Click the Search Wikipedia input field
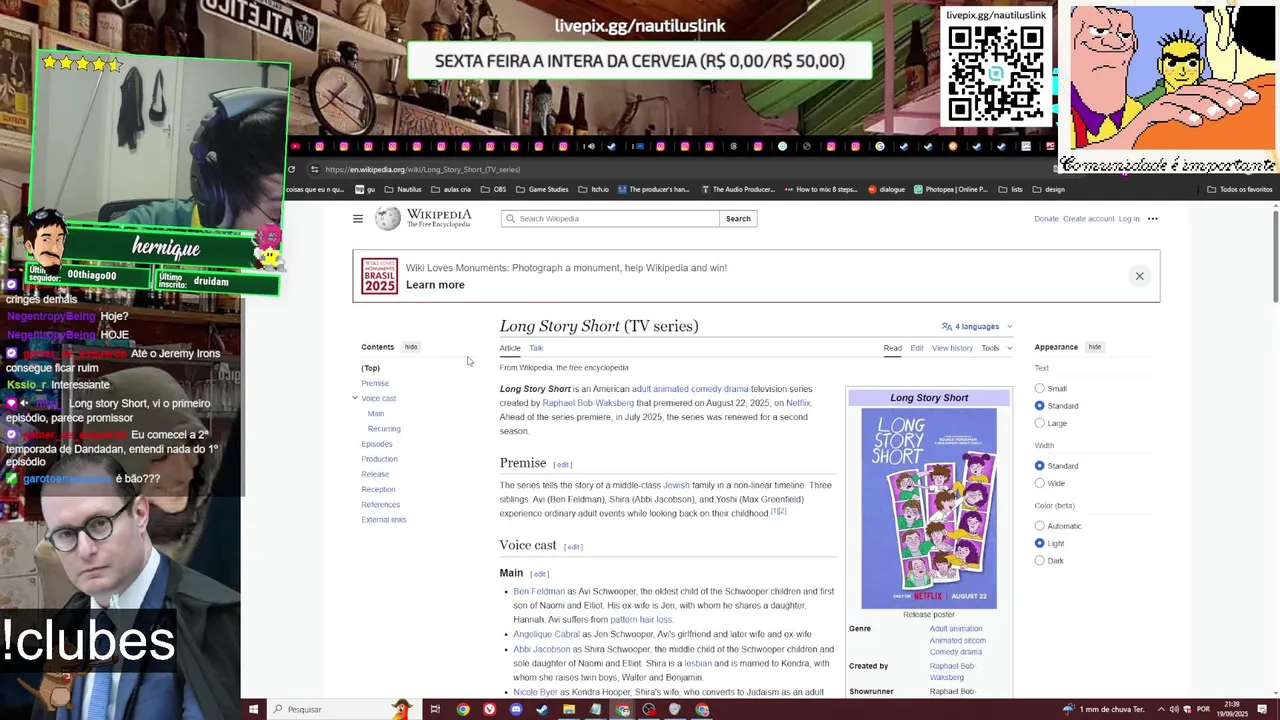1280x720 pixels. pos(610,218)
